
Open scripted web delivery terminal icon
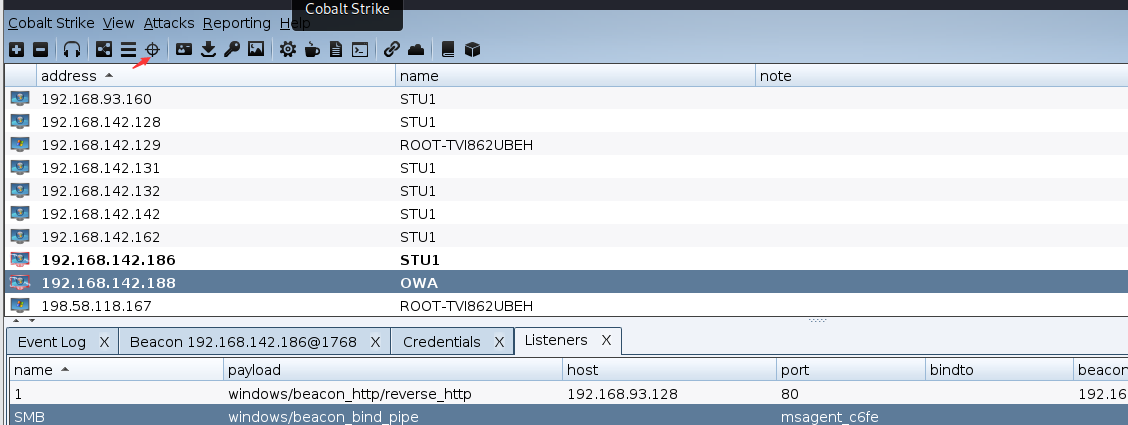360,50
